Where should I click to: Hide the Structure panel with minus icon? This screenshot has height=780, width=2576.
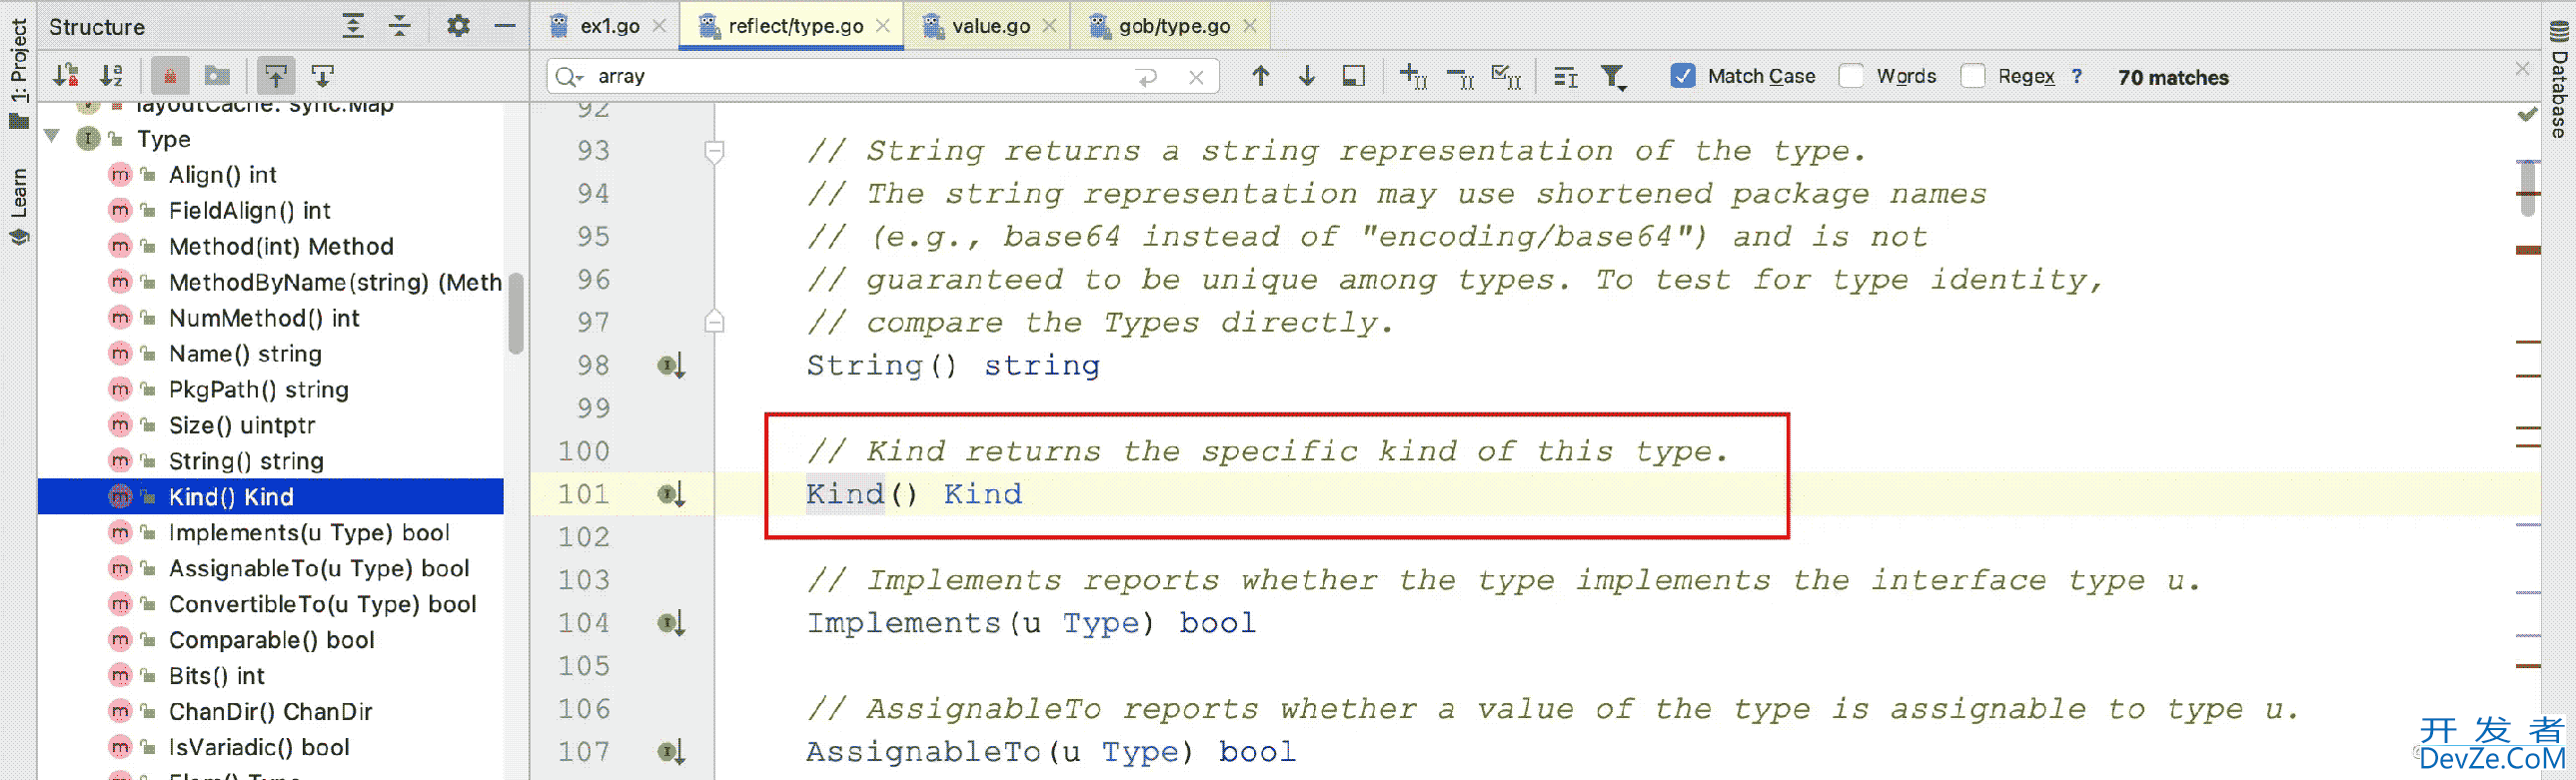(505, 26)
